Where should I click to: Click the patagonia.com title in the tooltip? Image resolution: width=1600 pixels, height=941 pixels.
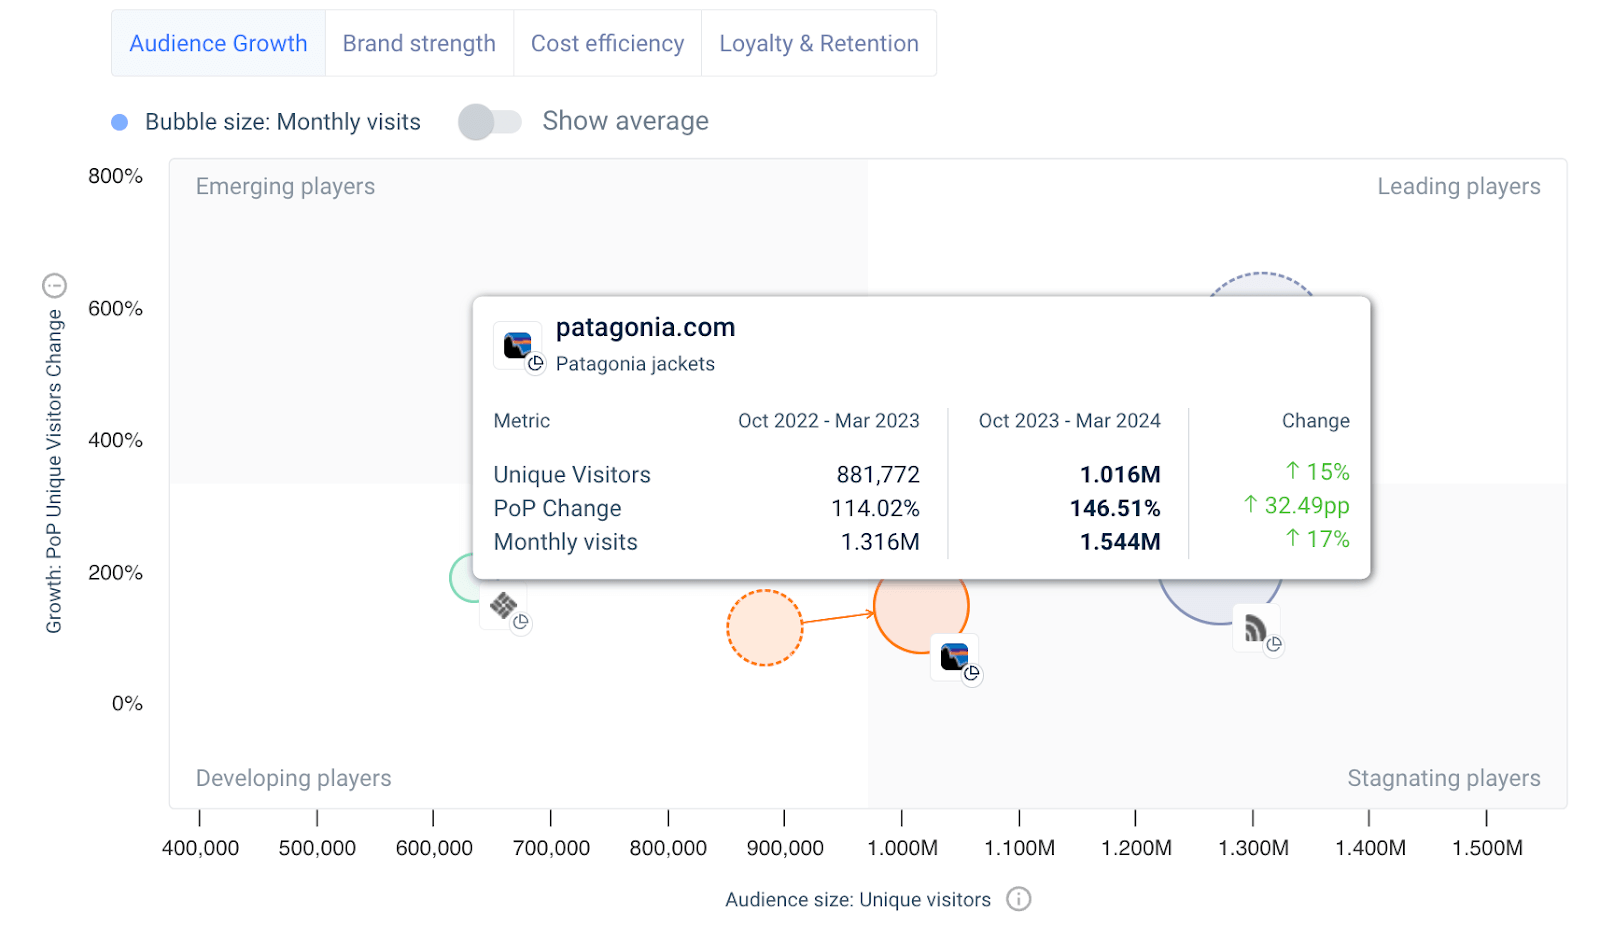645,327
